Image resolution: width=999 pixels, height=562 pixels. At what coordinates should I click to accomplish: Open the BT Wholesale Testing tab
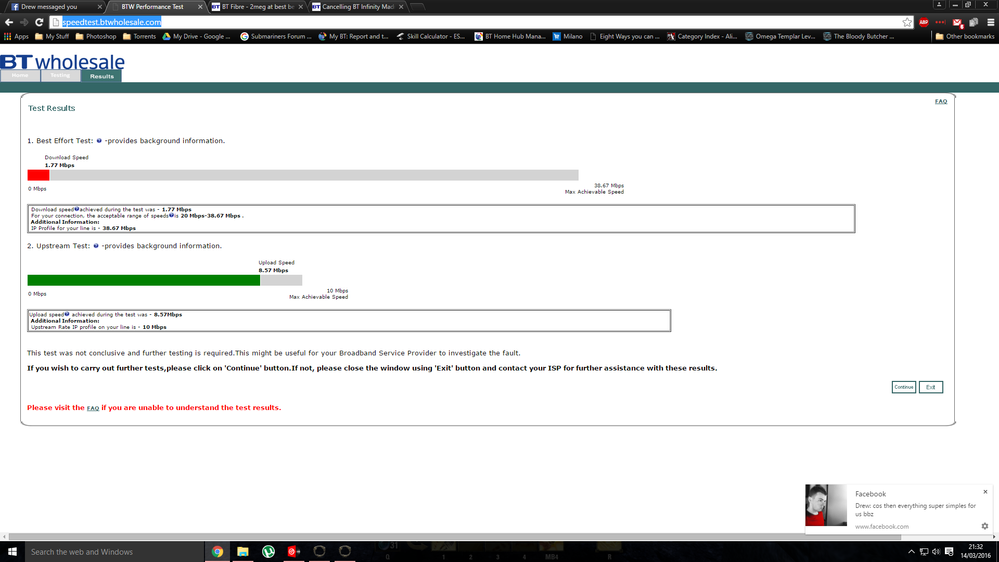tap(61, 76)
